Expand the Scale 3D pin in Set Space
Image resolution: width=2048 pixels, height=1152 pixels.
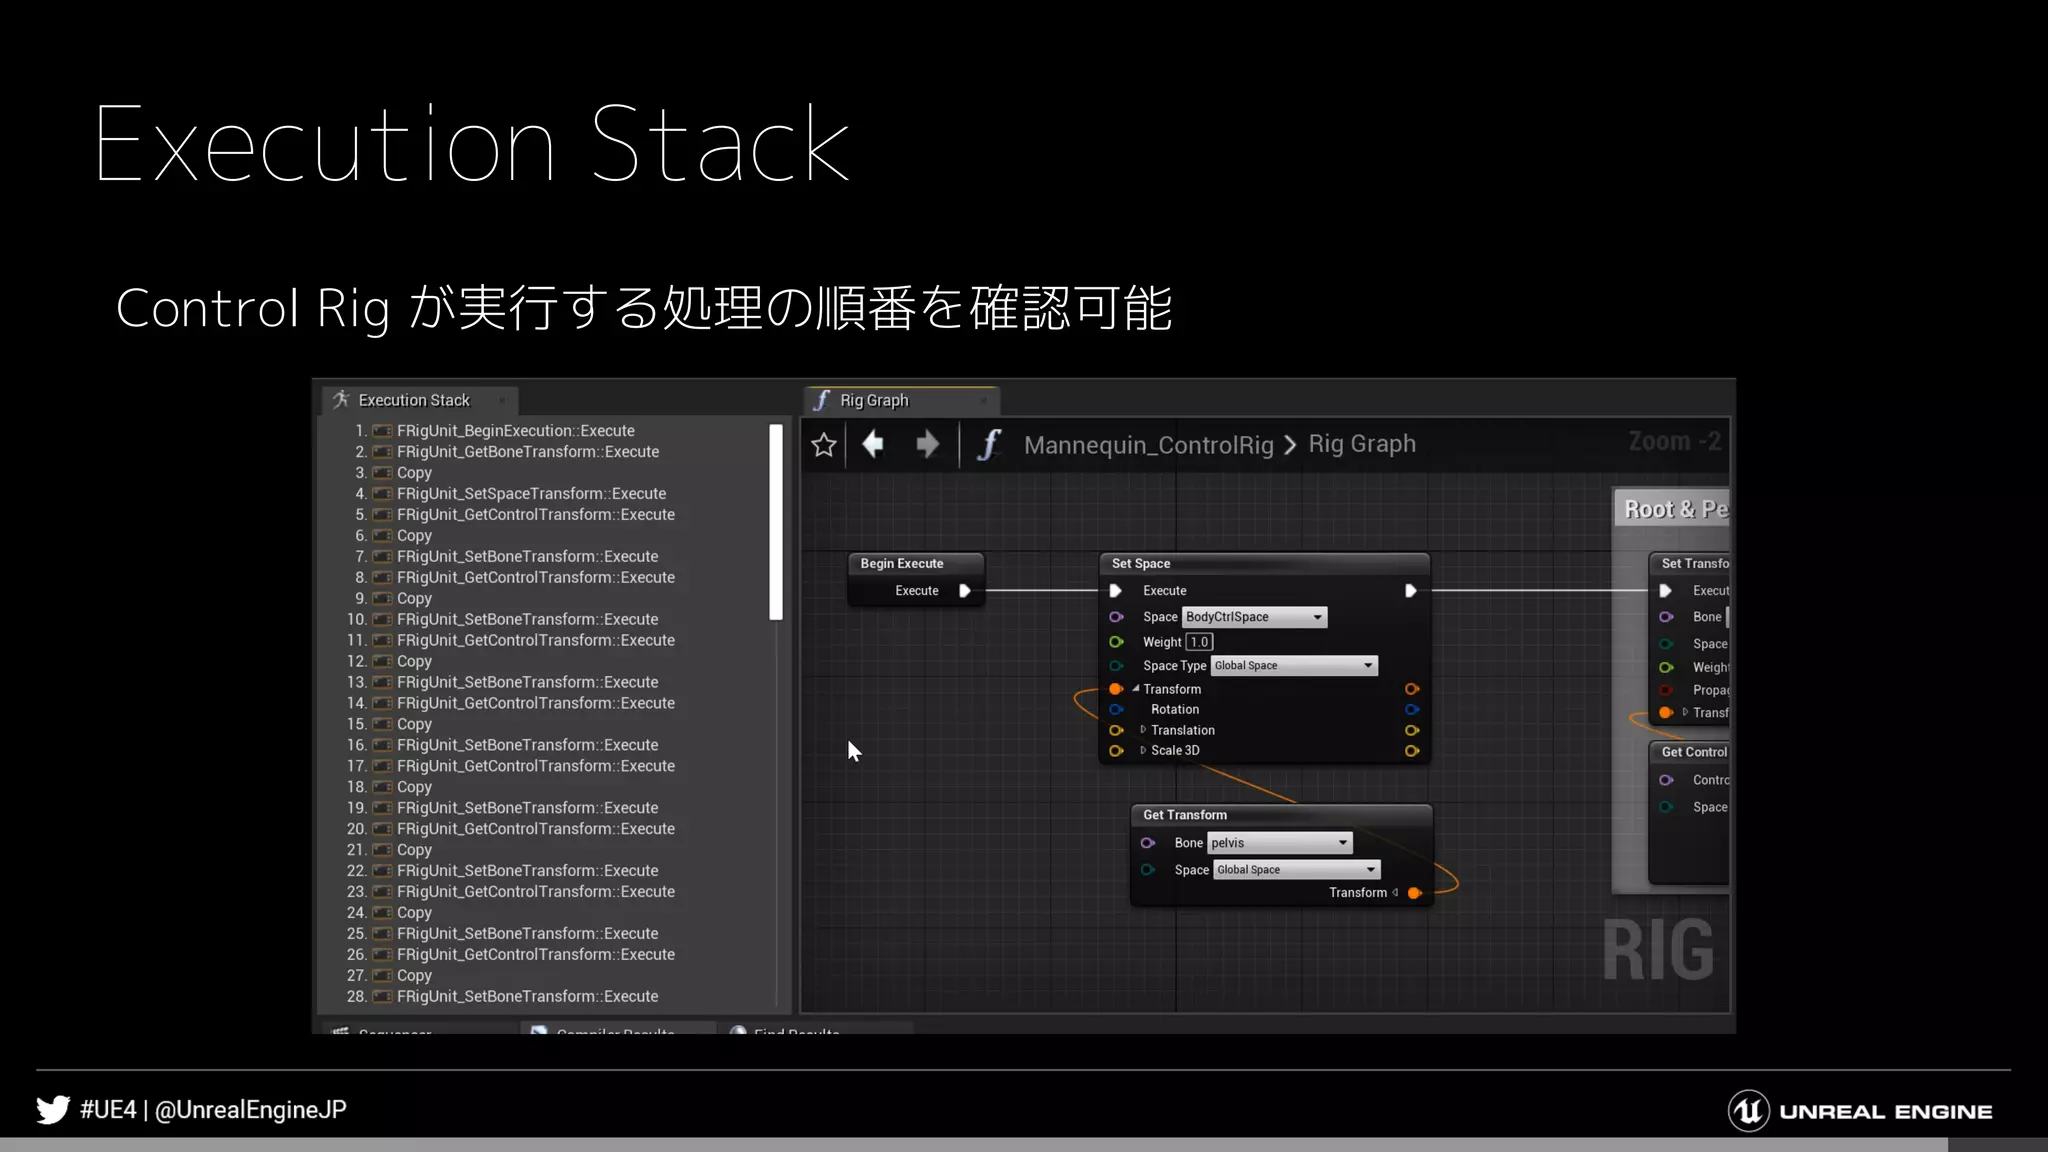click(1143, 750)
